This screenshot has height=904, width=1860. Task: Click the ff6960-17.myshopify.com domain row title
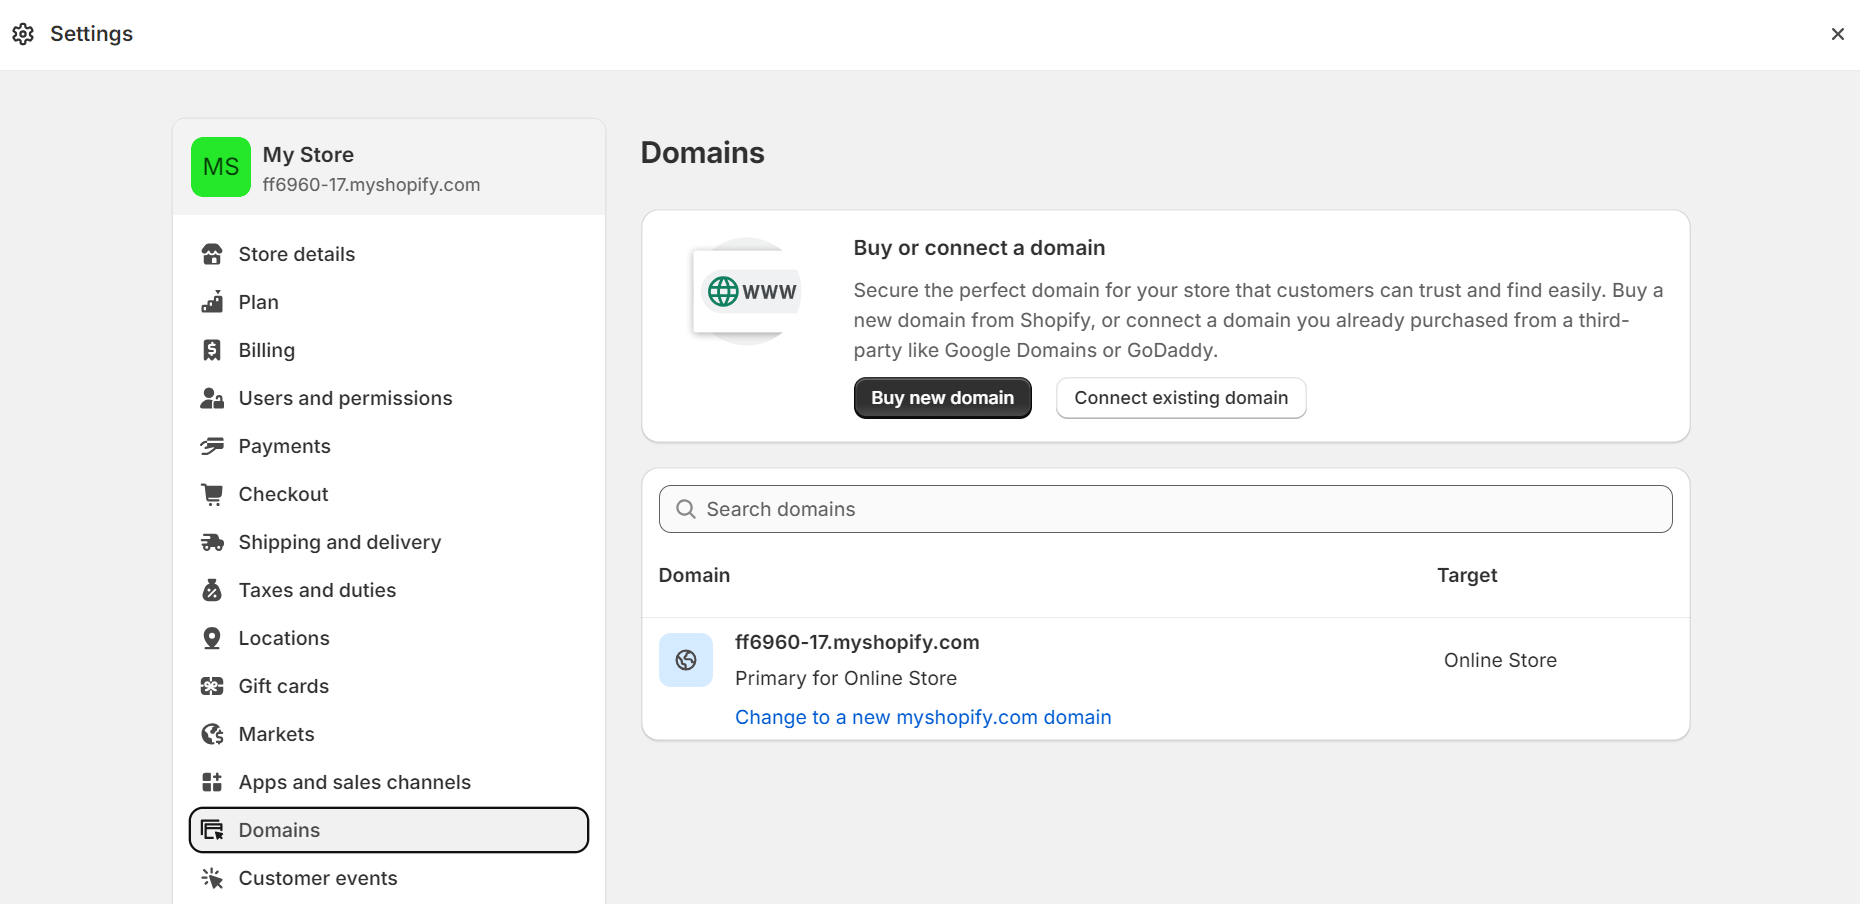tap(857, 642)
